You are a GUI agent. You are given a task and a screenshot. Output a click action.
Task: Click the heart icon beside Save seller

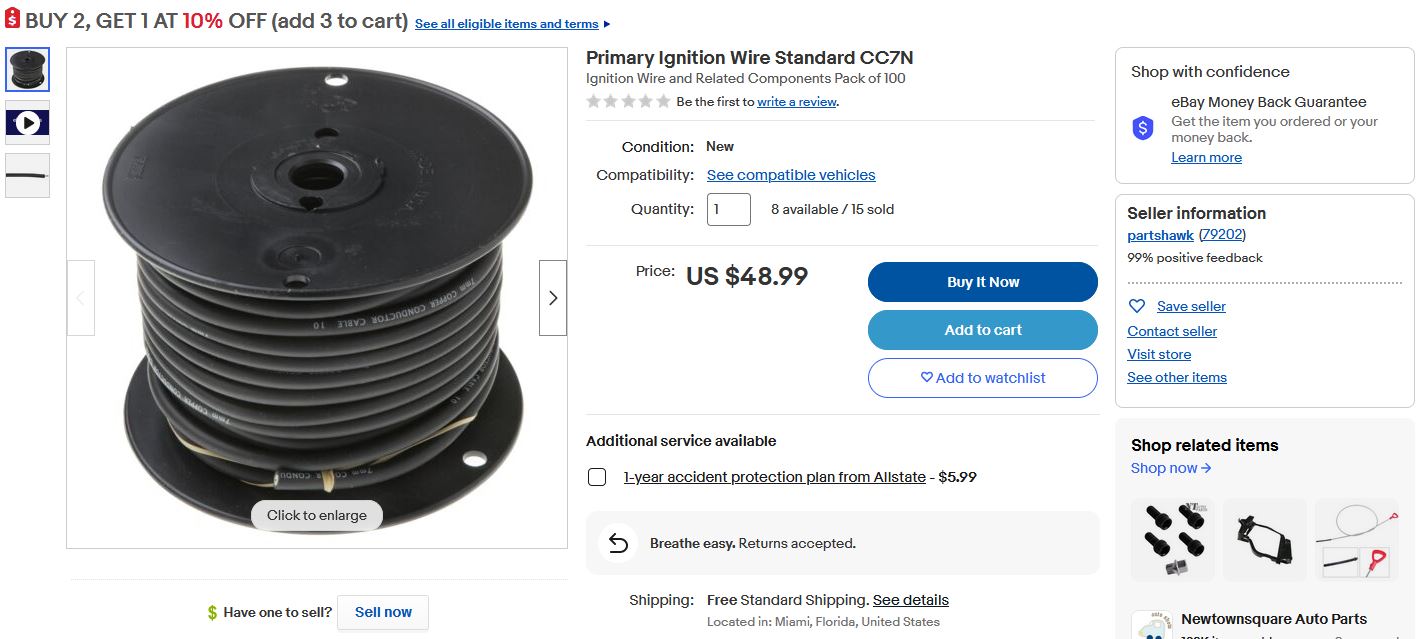[x=1136, y=306]
